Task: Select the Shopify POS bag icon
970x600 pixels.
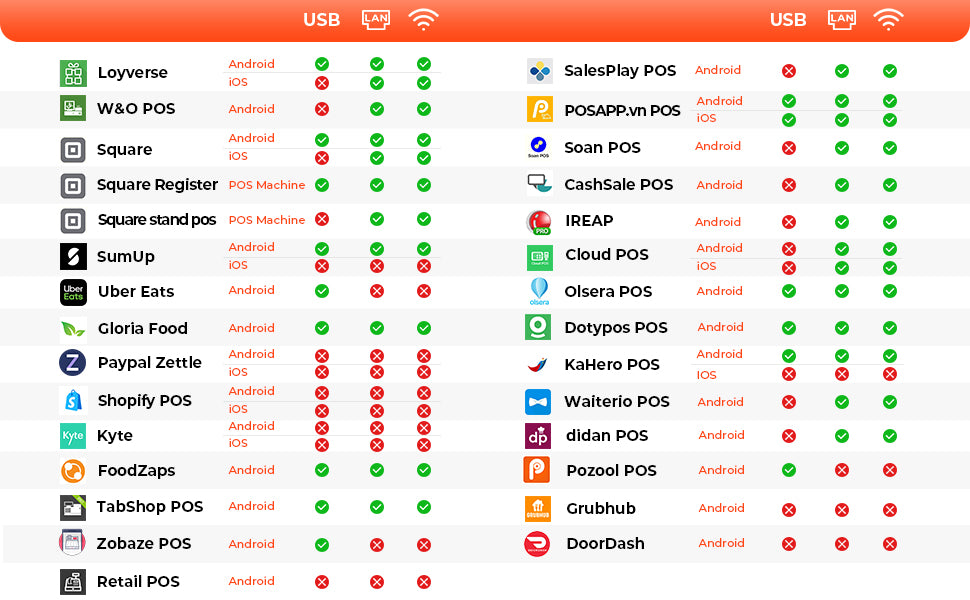Action: pos(73,401)
